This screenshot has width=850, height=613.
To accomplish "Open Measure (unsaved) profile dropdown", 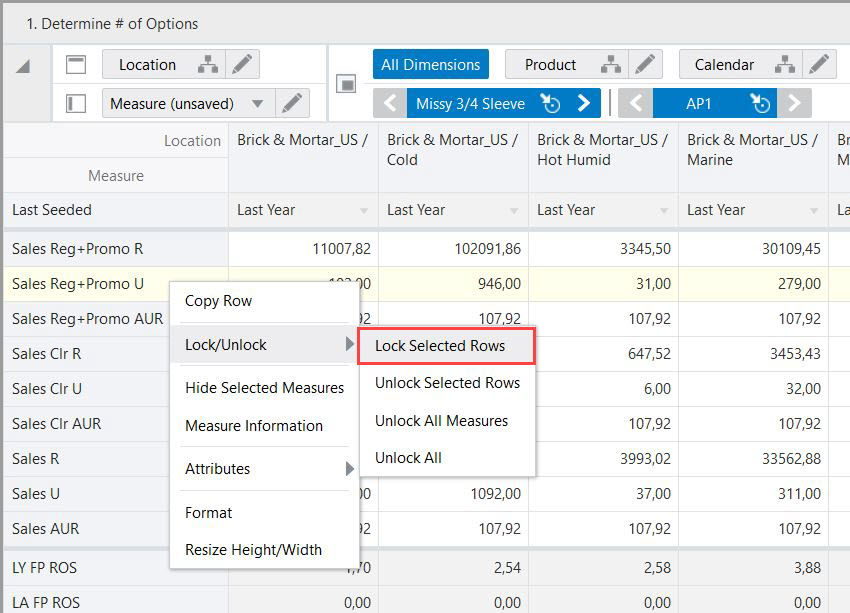I will point(257,103).
